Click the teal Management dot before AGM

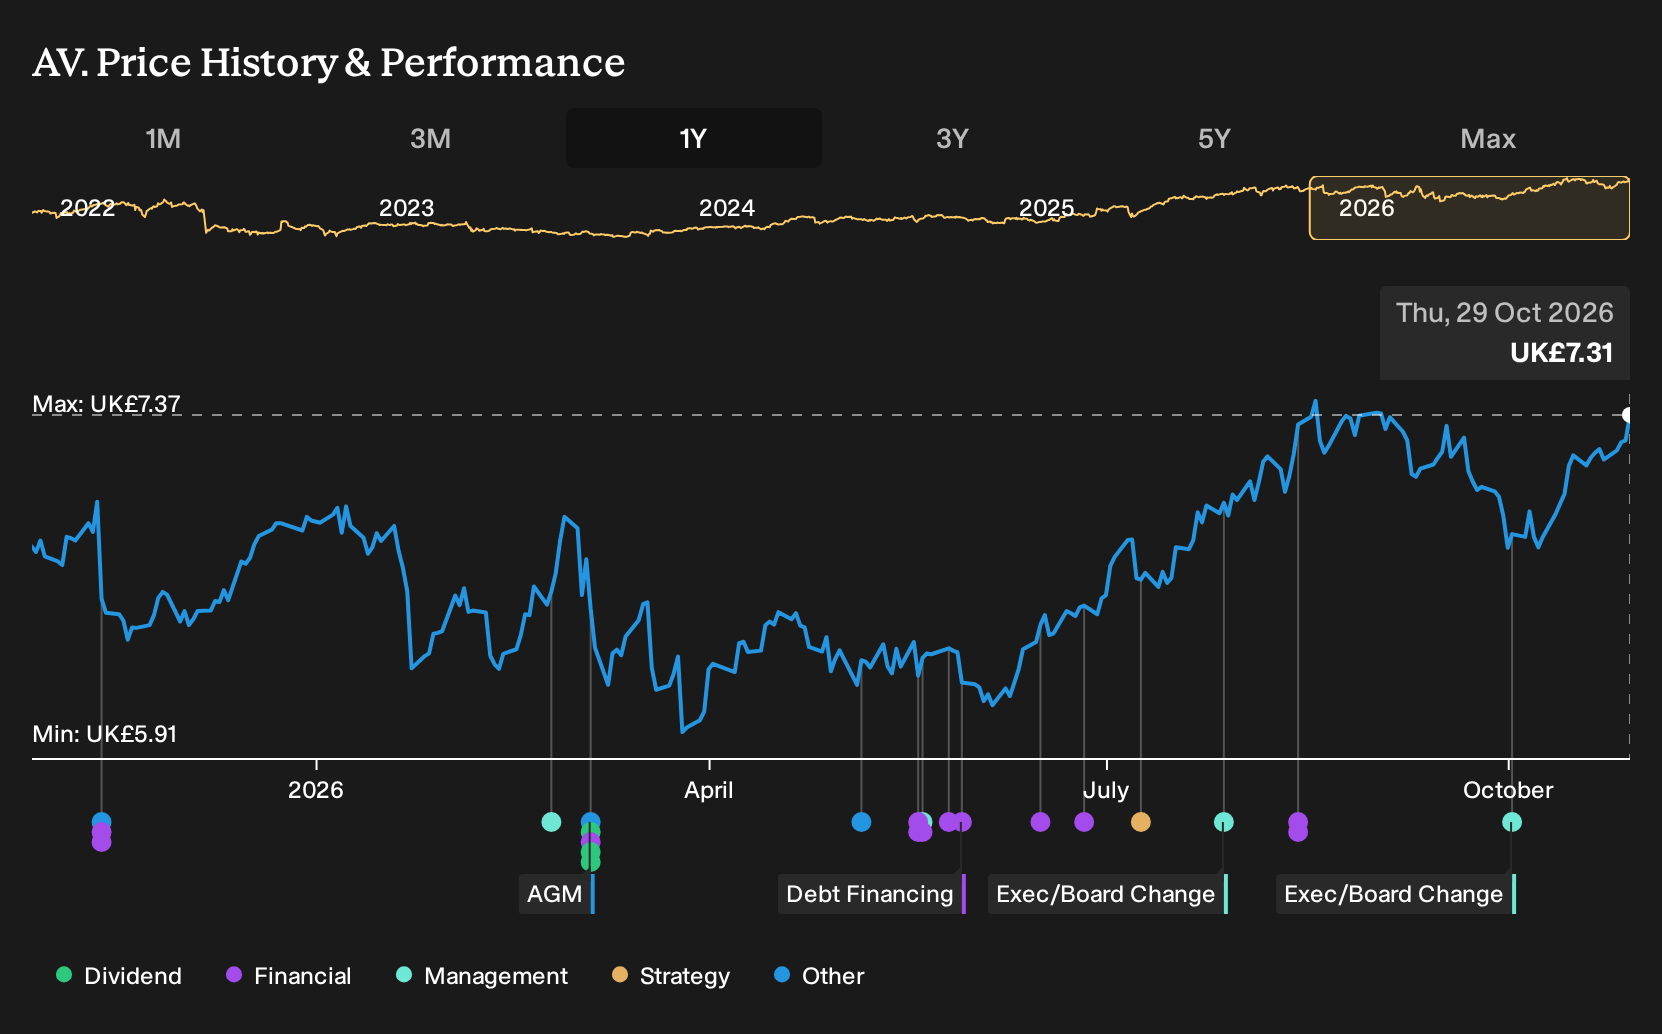point(551,822)
